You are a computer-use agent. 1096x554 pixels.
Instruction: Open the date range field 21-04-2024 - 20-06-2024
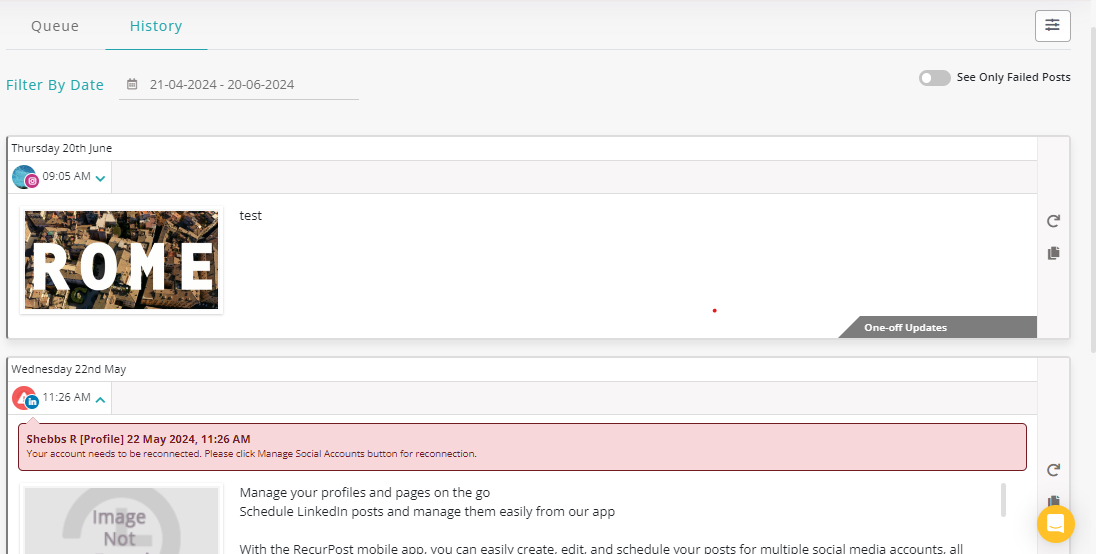(x=239, y=85)
